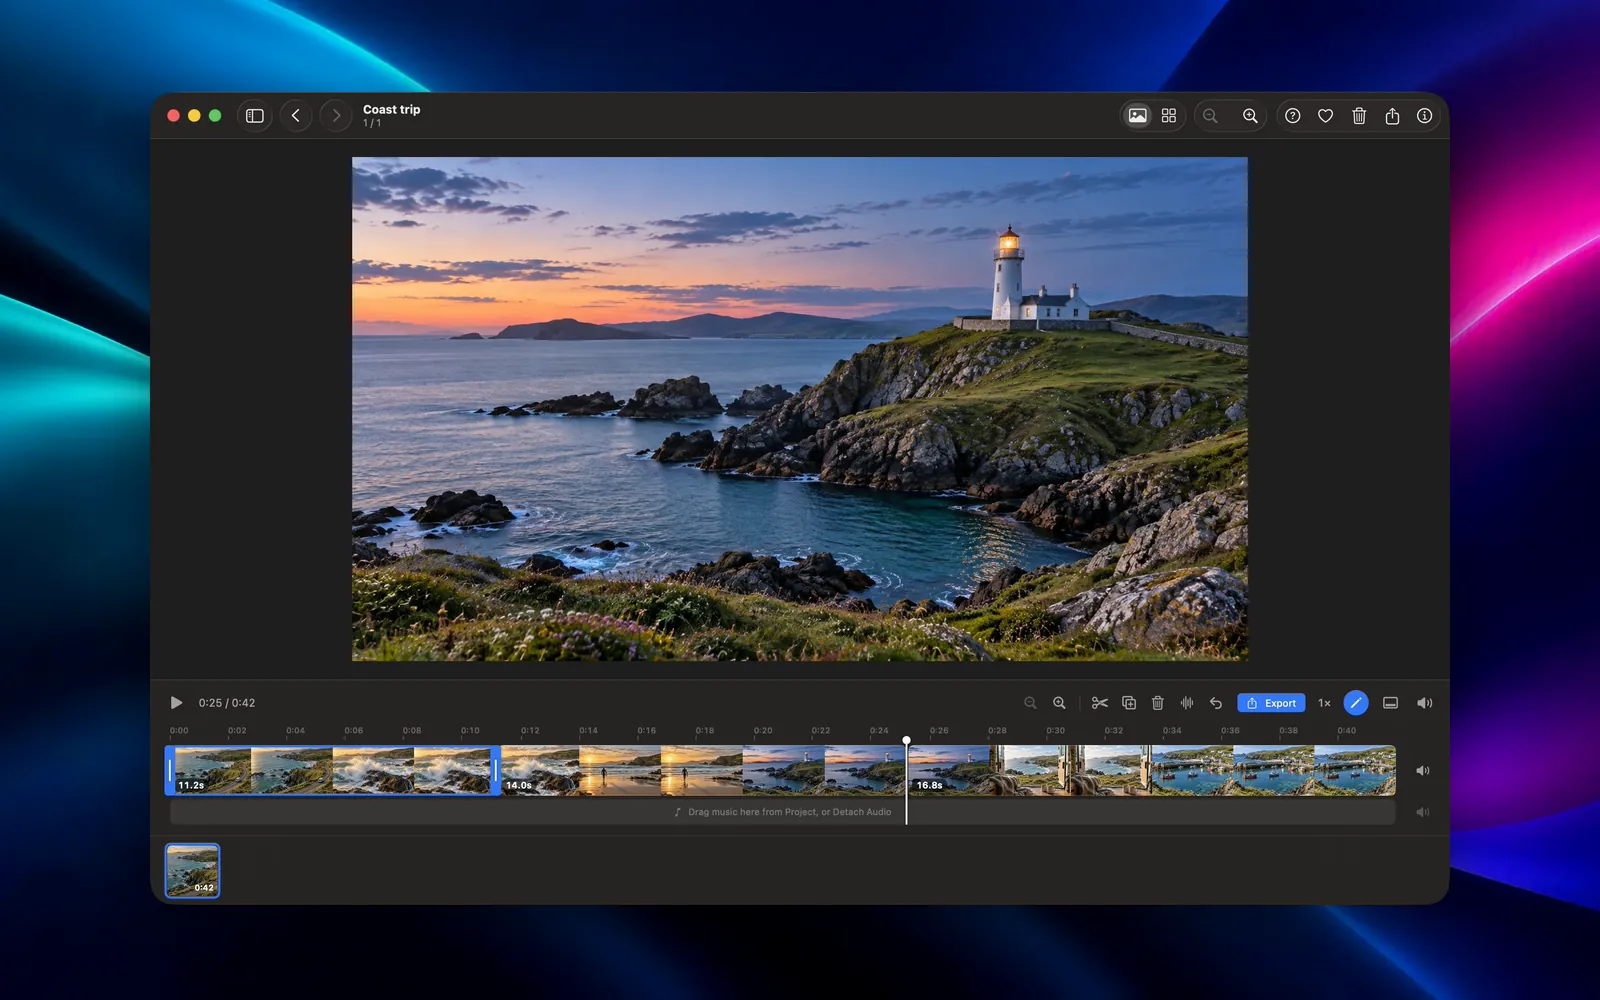Select the 14.0s clip in timeline
Image resolution: width=1600 pixels, height=1000 pixels.
(703, 770)
